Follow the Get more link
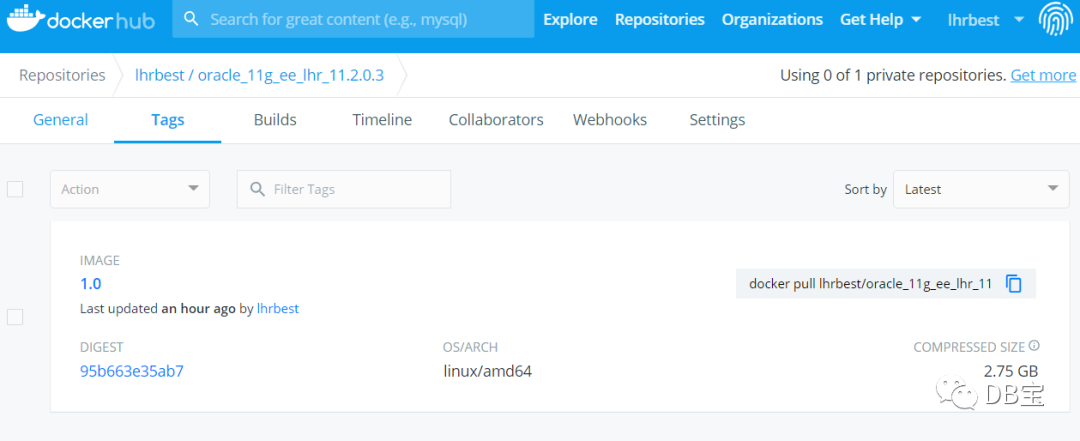Image resolution: width=1080 pixels, height=441 pixels. 1043,75
